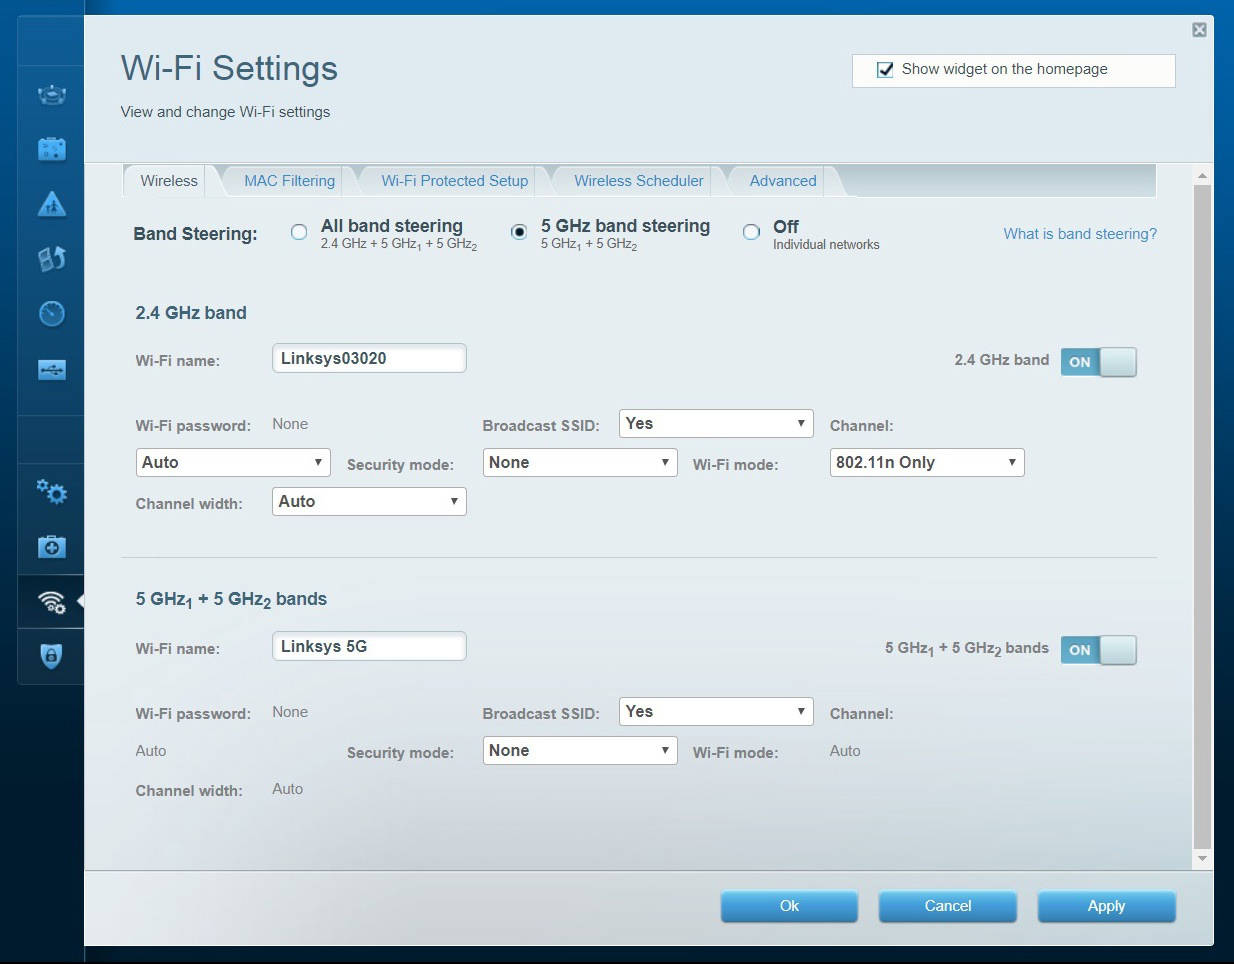The height and width of the screenshot is (964, 1234).
Task: Open Speed Test gauge icon
Action: (51, 314)
